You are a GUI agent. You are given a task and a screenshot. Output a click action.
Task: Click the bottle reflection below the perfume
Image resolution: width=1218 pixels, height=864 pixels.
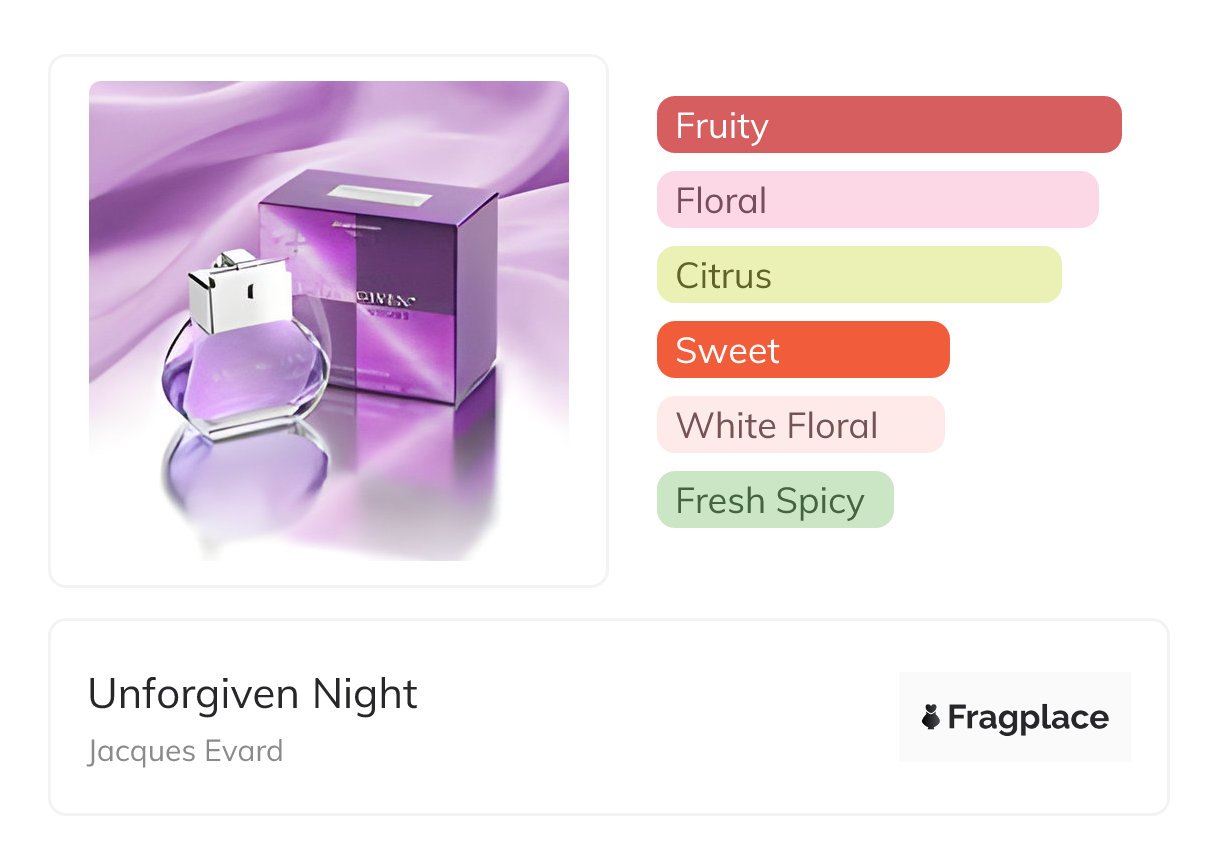(246, 482)
